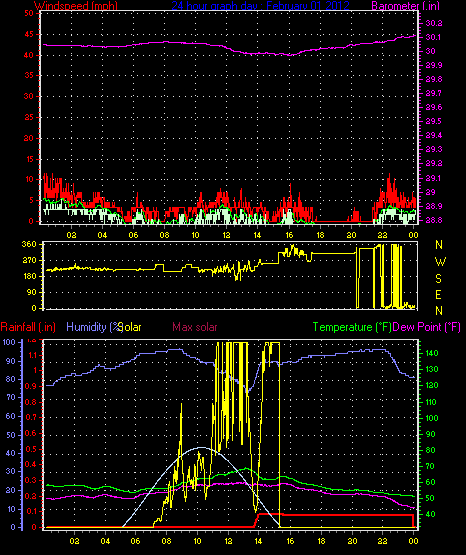The height and width of the screenshot is (555, 466).
Task: Click the 140 mark on temperature axis
Action: coord(432,353)
